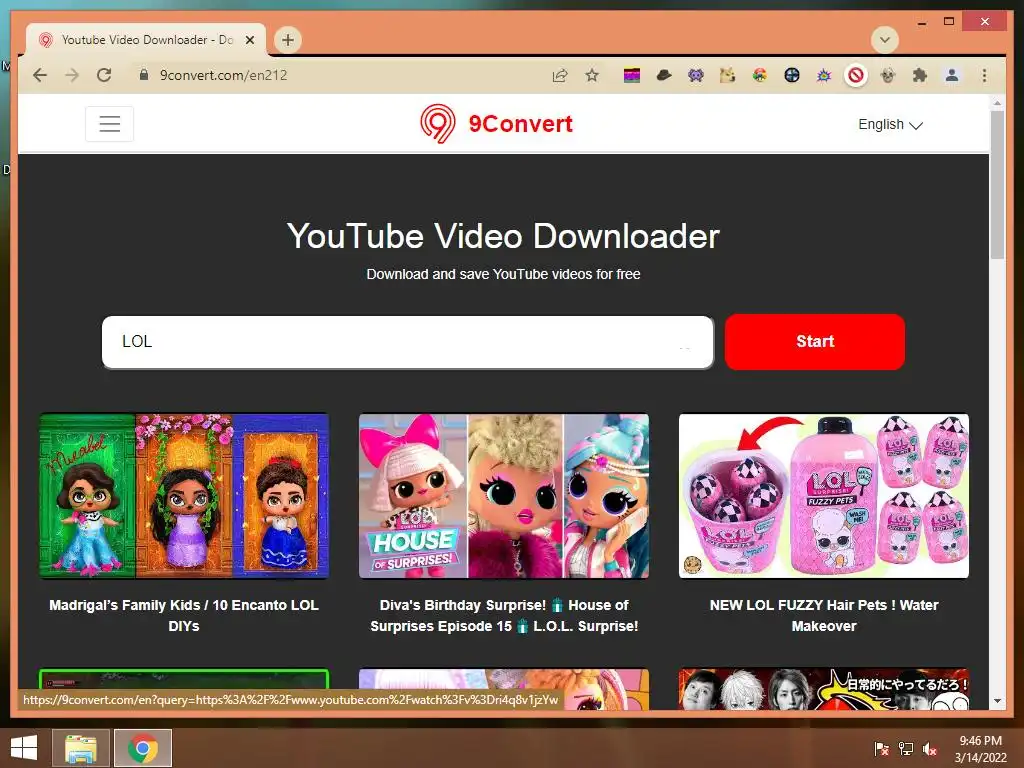Click NEW LOL FUZZY Hair Pets title
1024x768 pixels.
[x=824, y=615]
